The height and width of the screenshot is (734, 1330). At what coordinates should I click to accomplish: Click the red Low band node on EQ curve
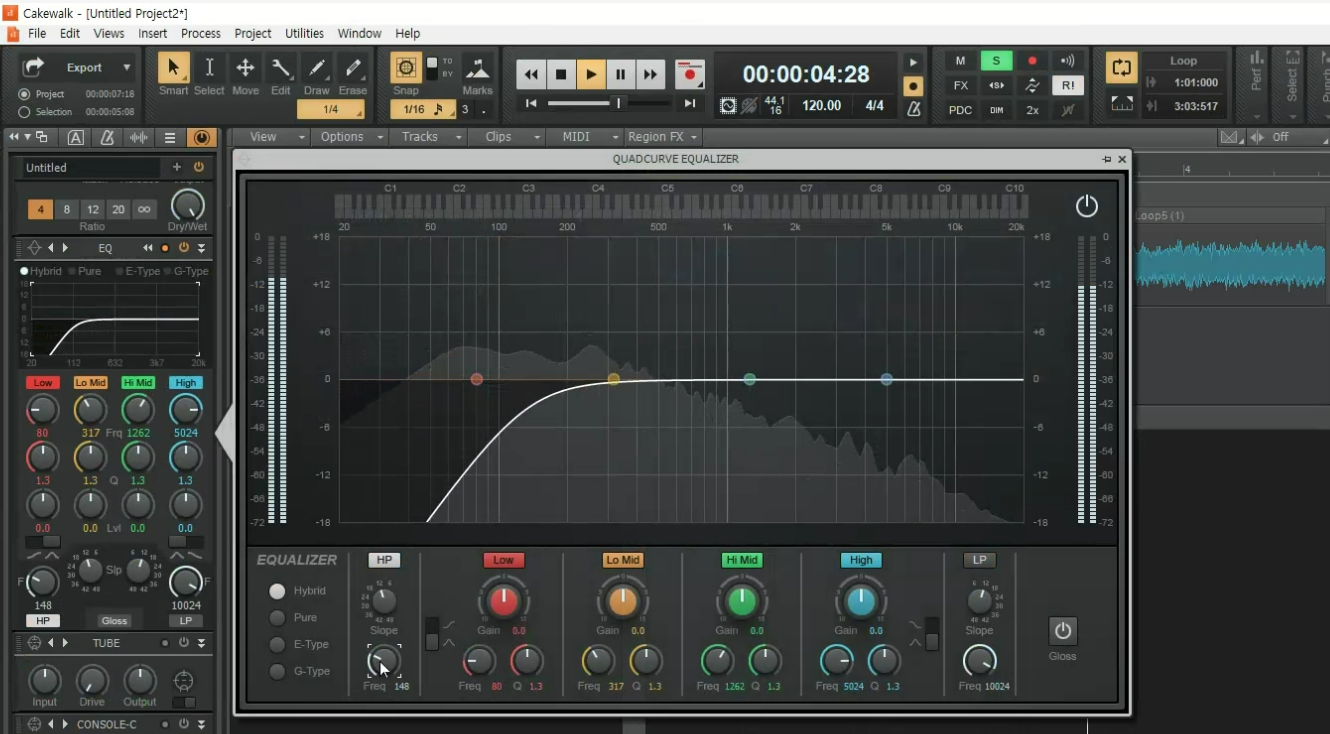[x=477, y=379]
